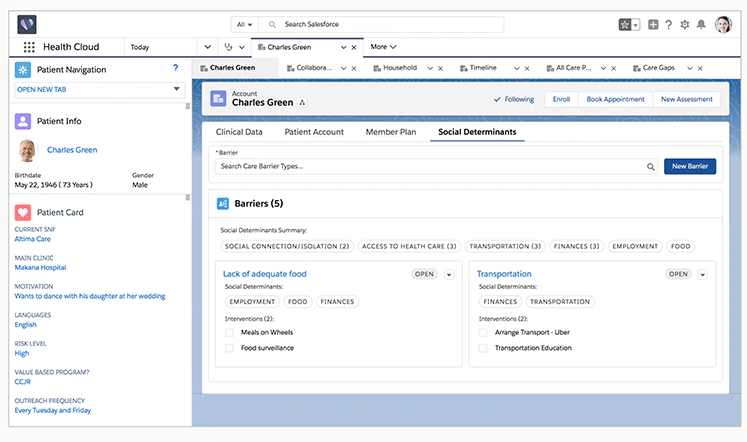Click the New Assessment button
The width and height of the screenshot is (747, 442).
pyautogui.click(x=686, y=99)
